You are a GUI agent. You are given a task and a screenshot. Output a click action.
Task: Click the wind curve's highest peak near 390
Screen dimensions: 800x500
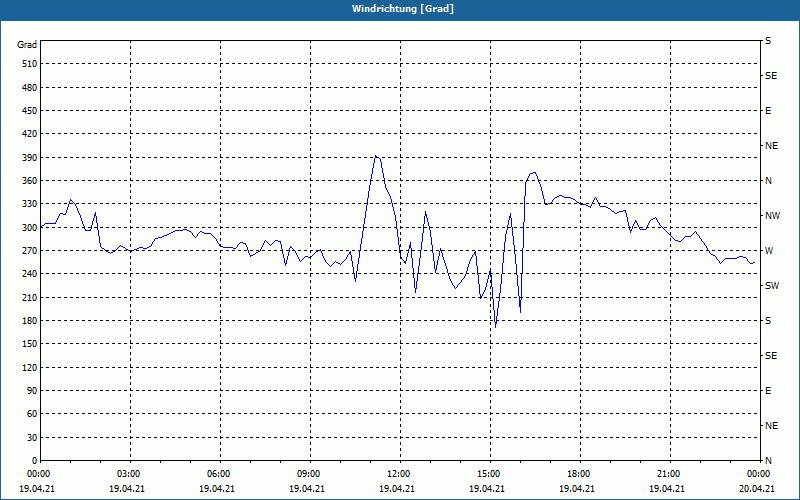pos(376,156)
